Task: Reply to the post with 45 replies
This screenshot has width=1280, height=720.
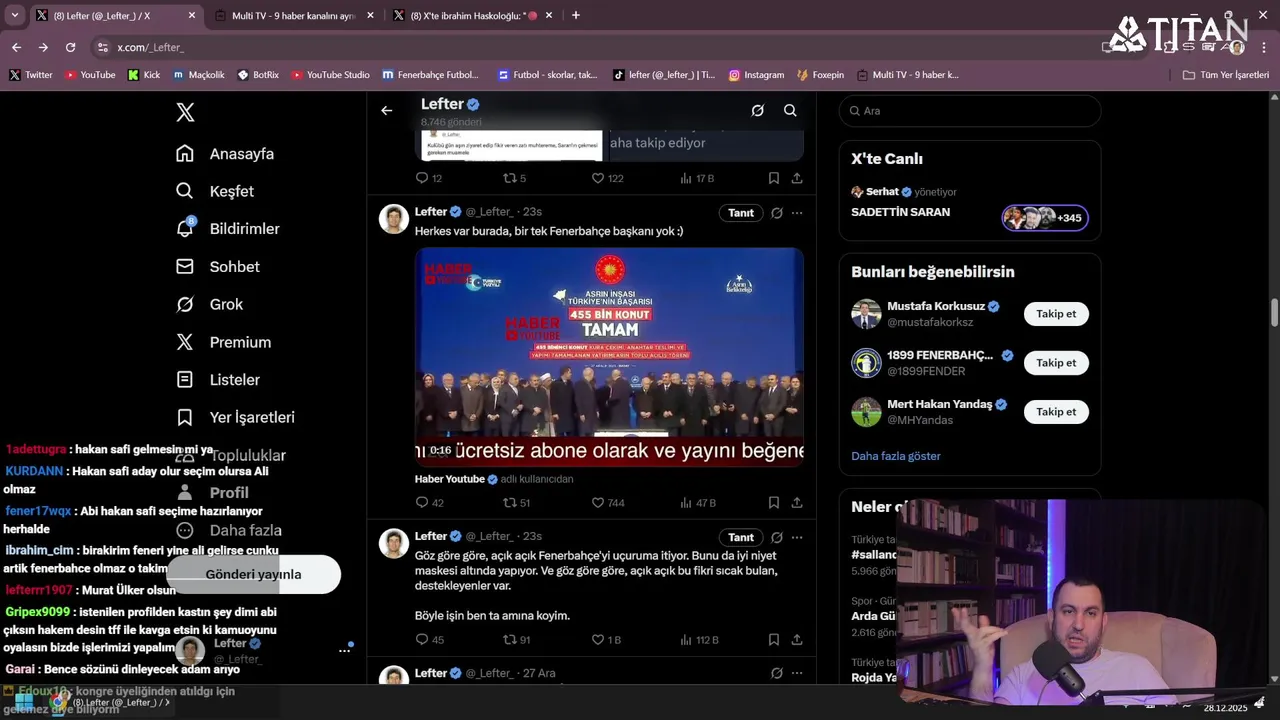Action: 429,640
